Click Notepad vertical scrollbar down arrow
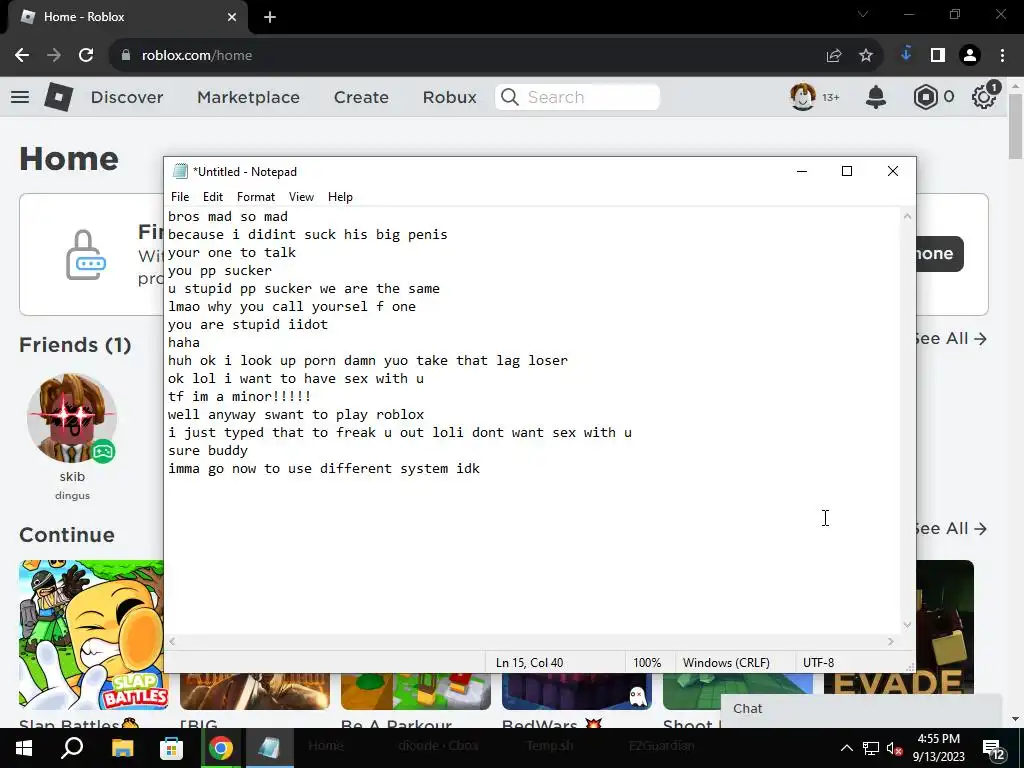This screenshot has height=768, width=1024. (x=907, y=625)
